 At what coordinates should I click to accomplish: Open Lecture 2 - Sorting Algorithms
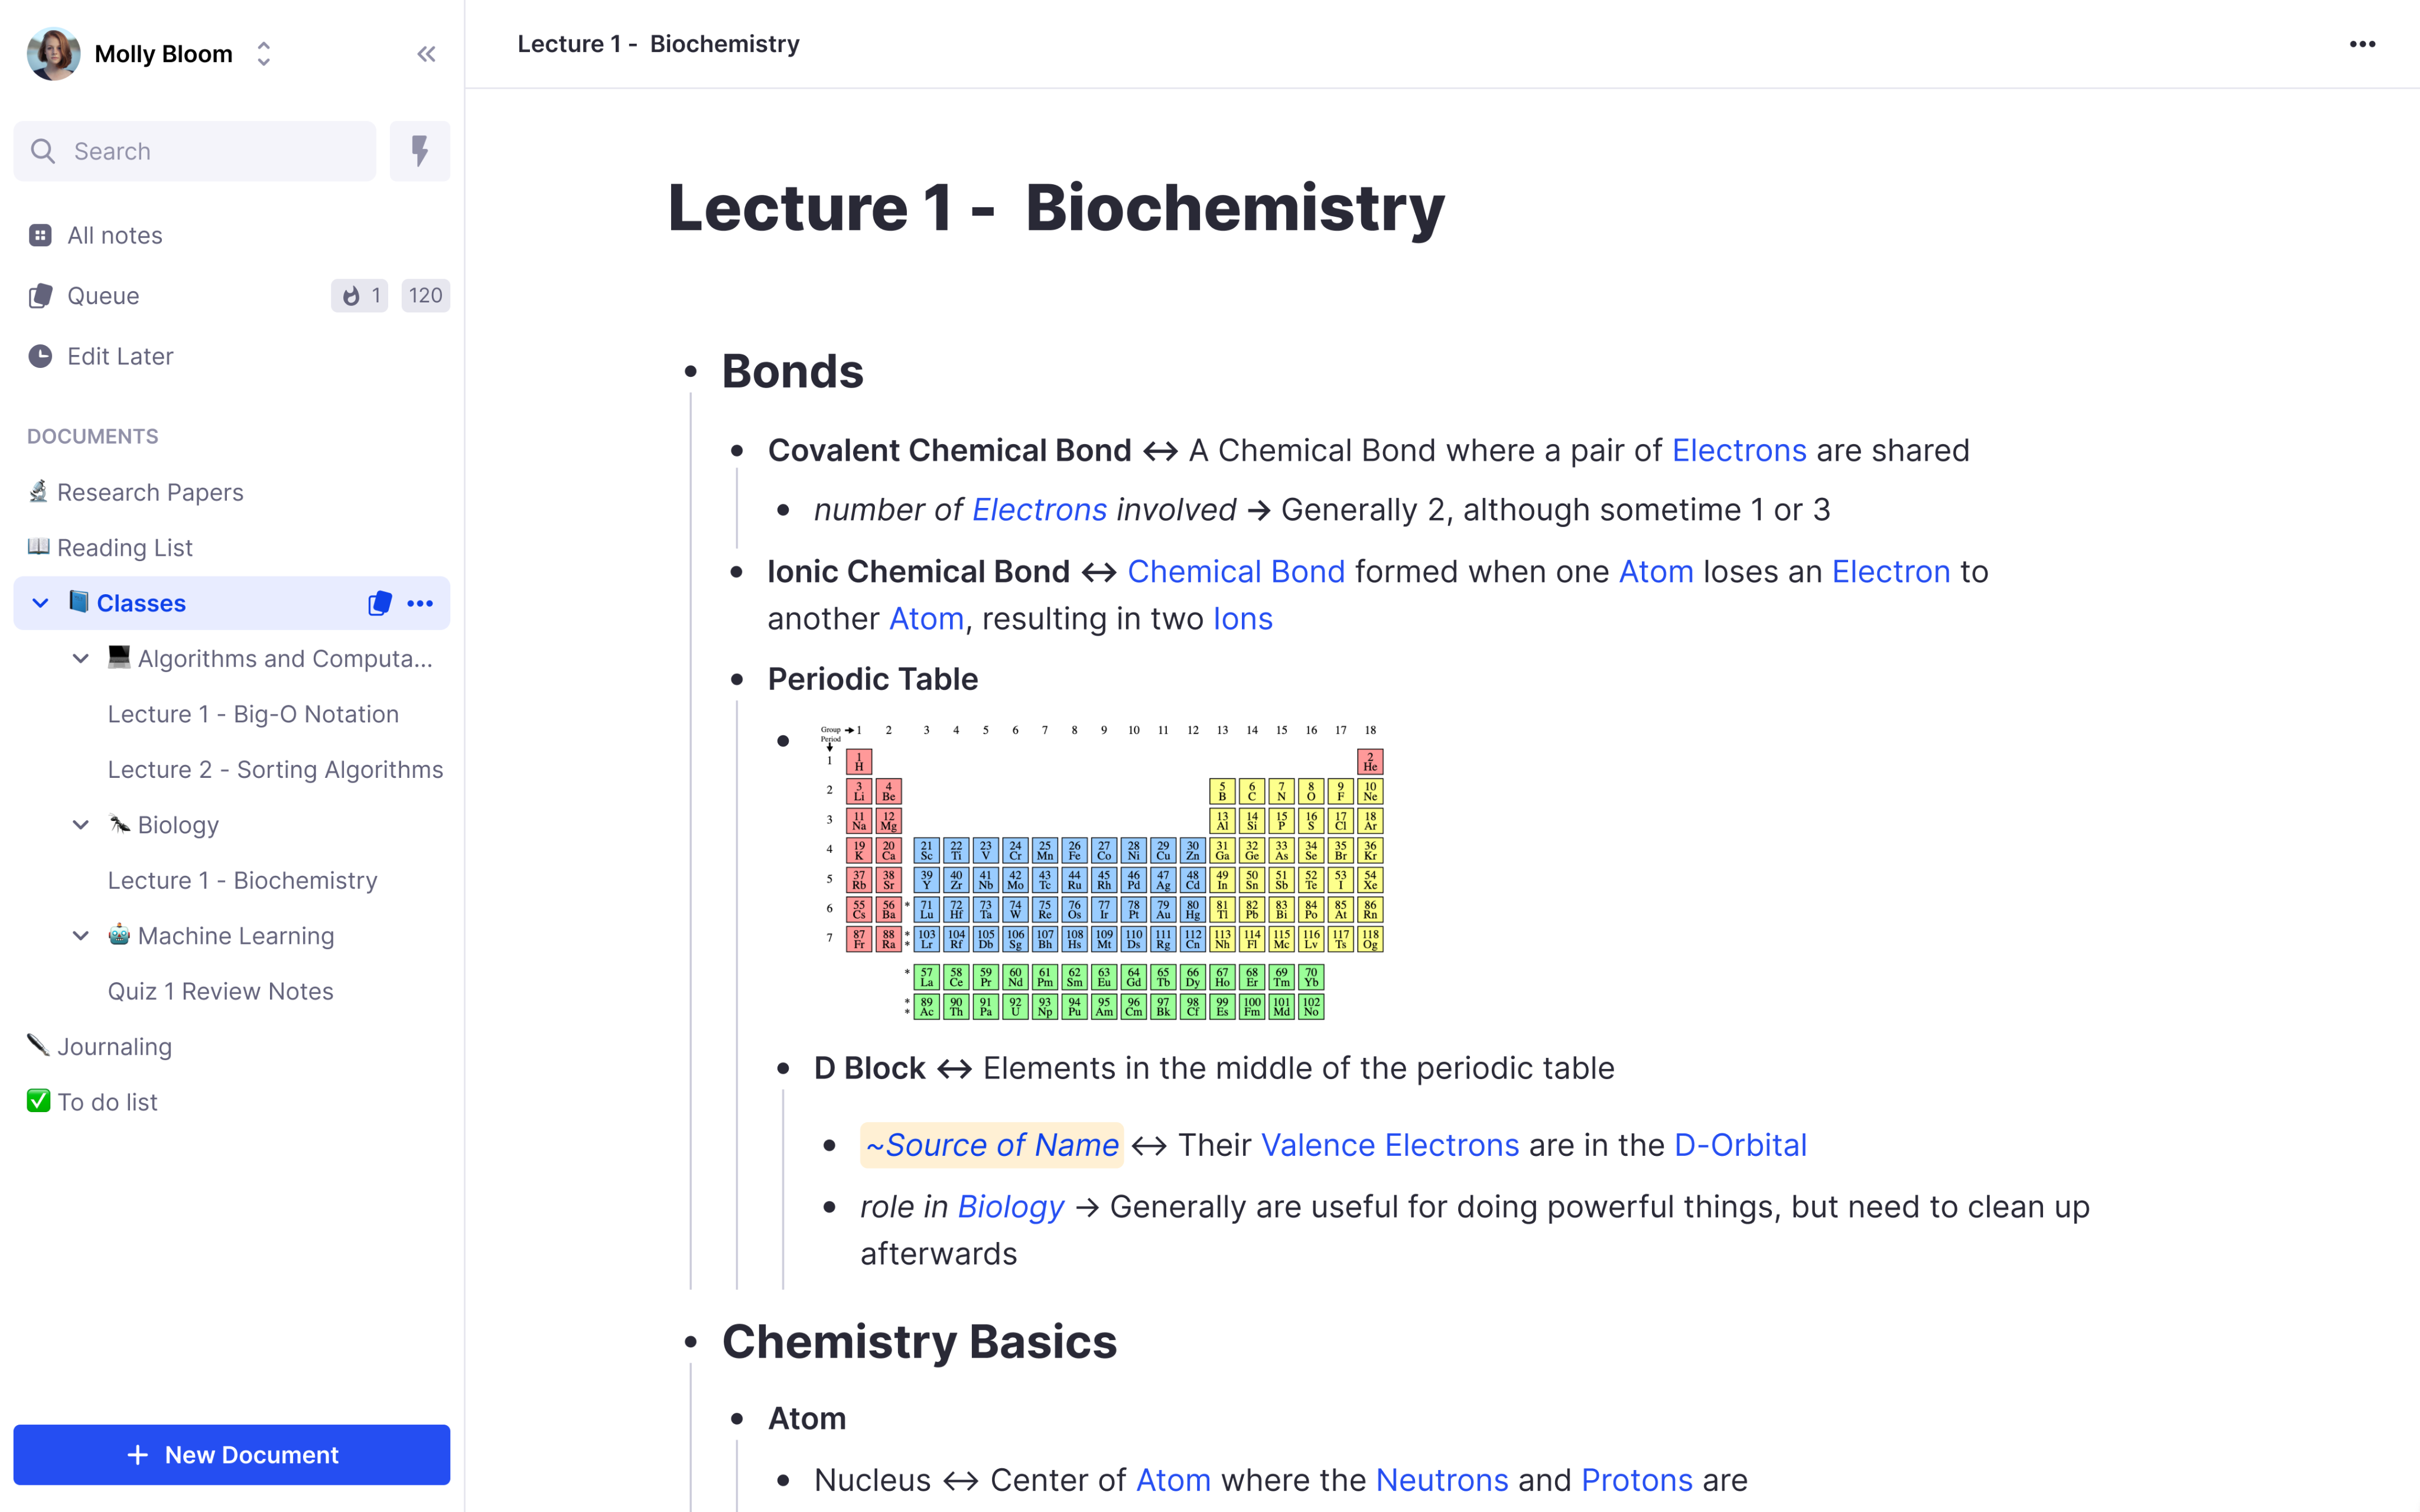click(275, 770)
